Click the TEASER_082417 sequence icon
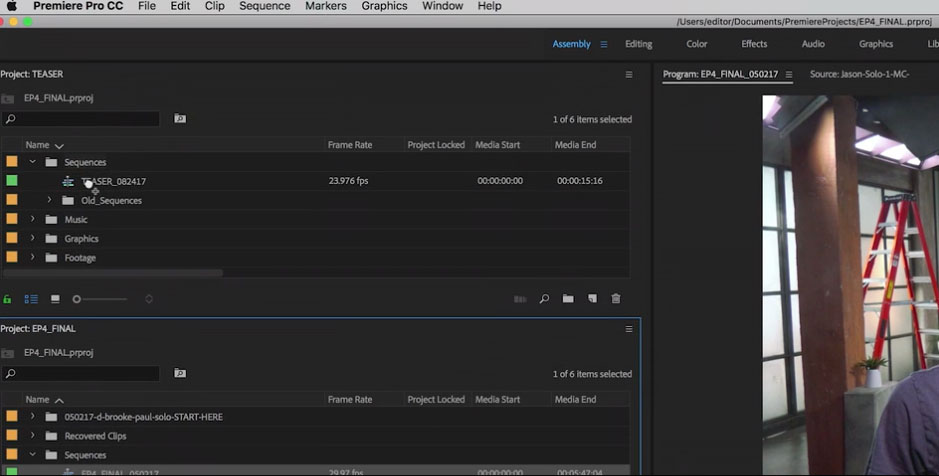Image resolution: width=939 pixels, height=476 pixels. point(68,181)
